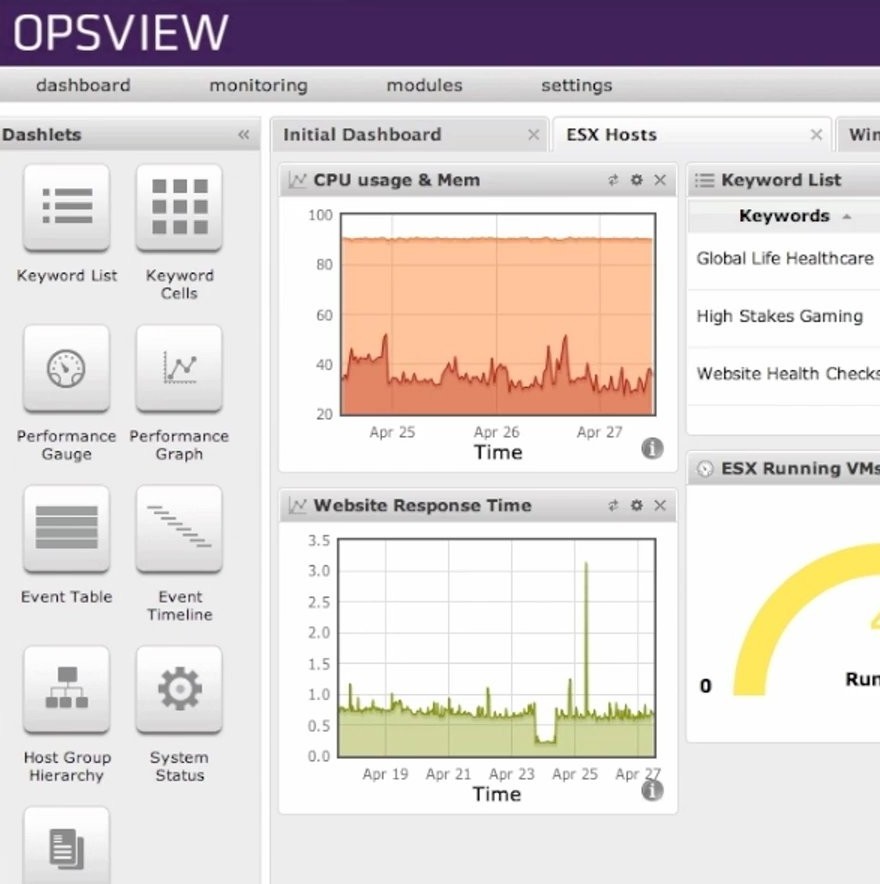Click the documents dashlet icon below Host Group Hierarchy
The image size is (880, 884).
point(67,846)
